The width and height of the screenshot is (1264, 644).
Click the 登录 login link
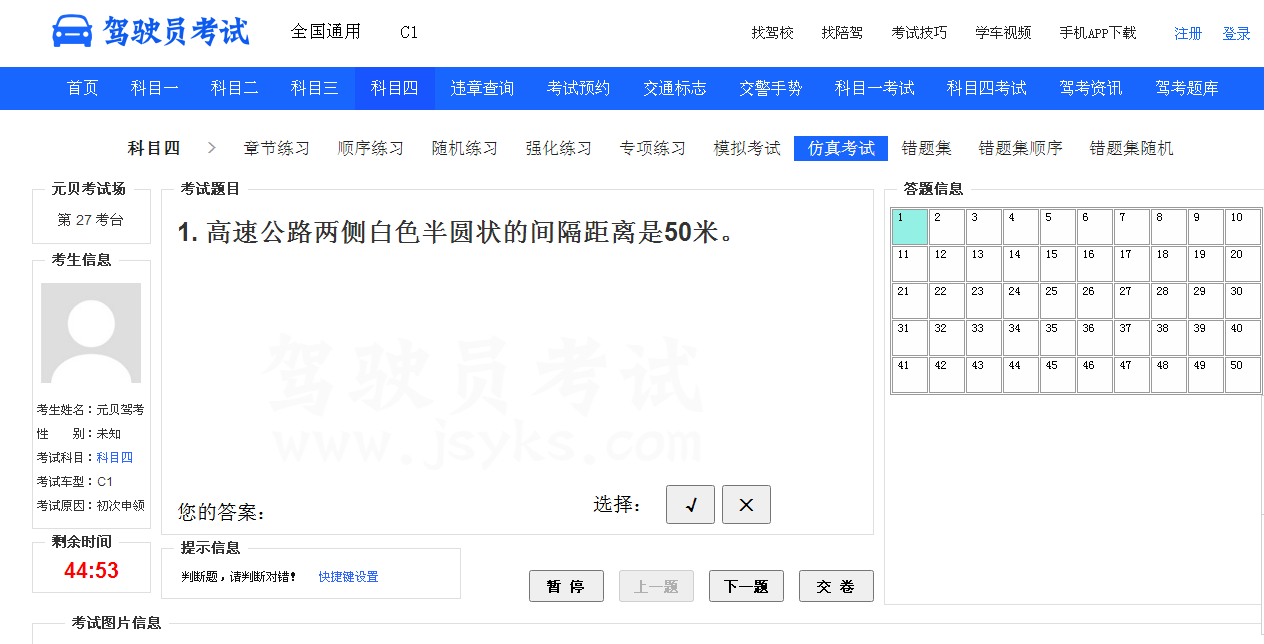pos(1236,33)
